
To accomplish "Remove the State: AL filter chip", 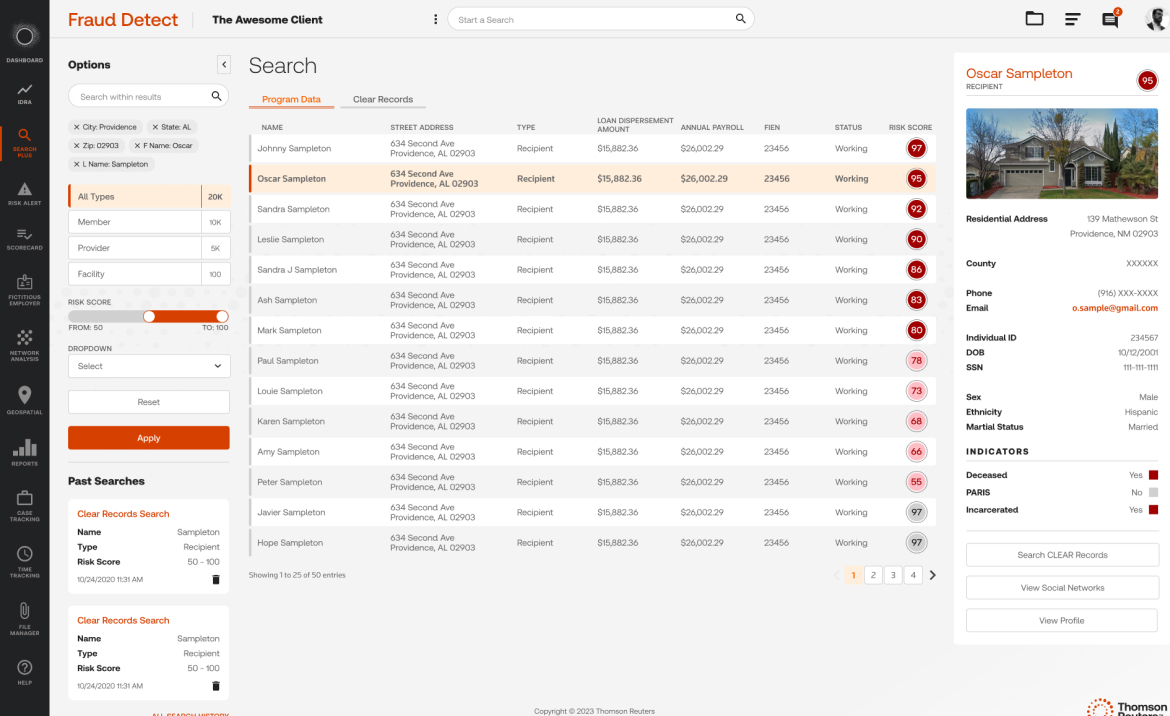I will (155, 127).
